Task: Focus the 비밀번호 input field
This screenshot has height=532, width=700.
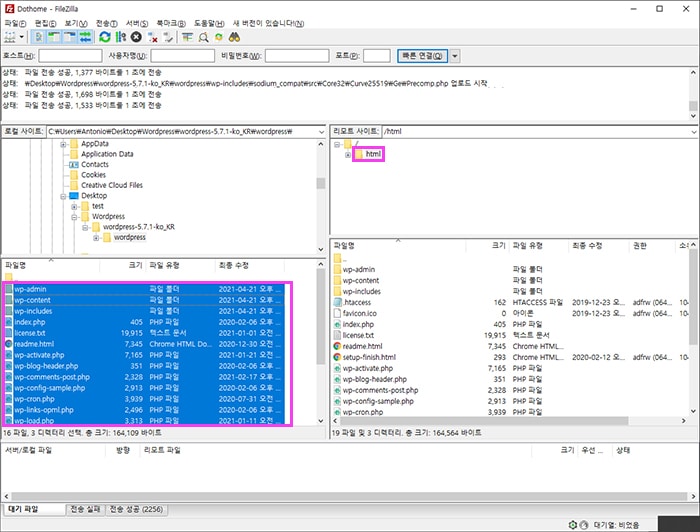Action: tap(297, 56)
